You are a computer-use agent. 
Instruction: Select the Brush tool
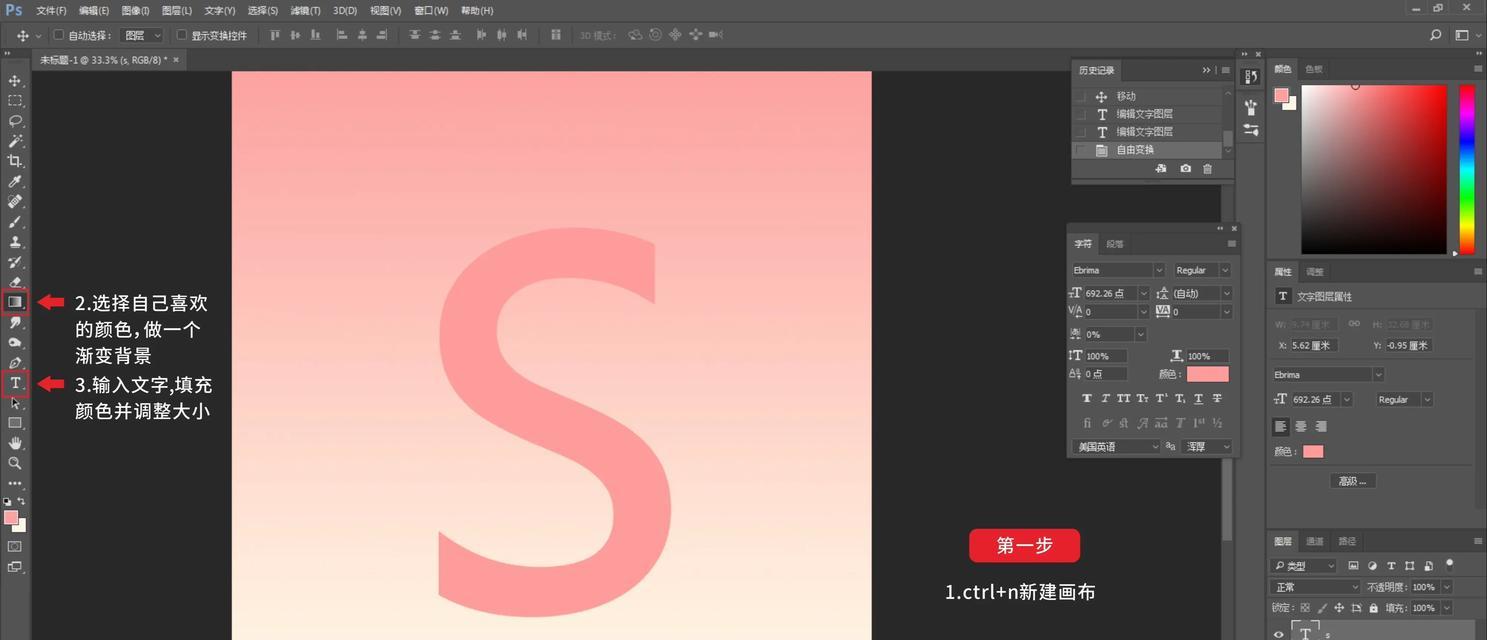15,221
